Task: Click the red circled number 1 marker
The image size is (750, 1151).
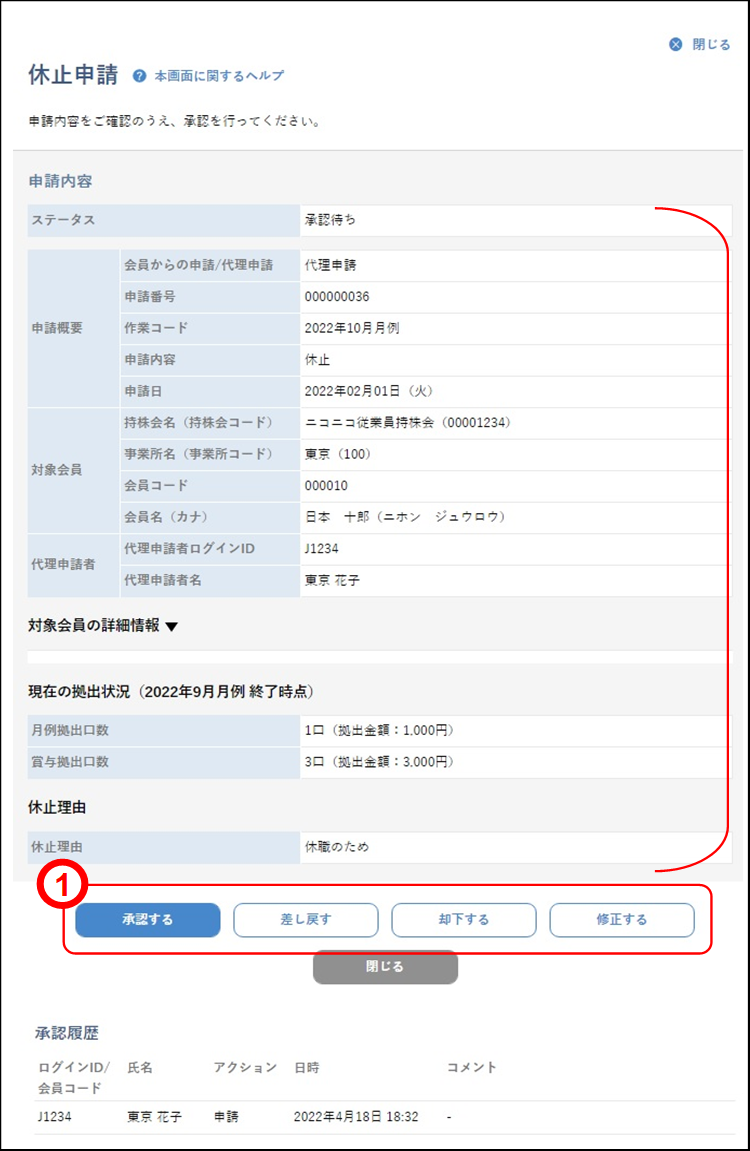Action: pyautogui.click(x=62, y=885)
